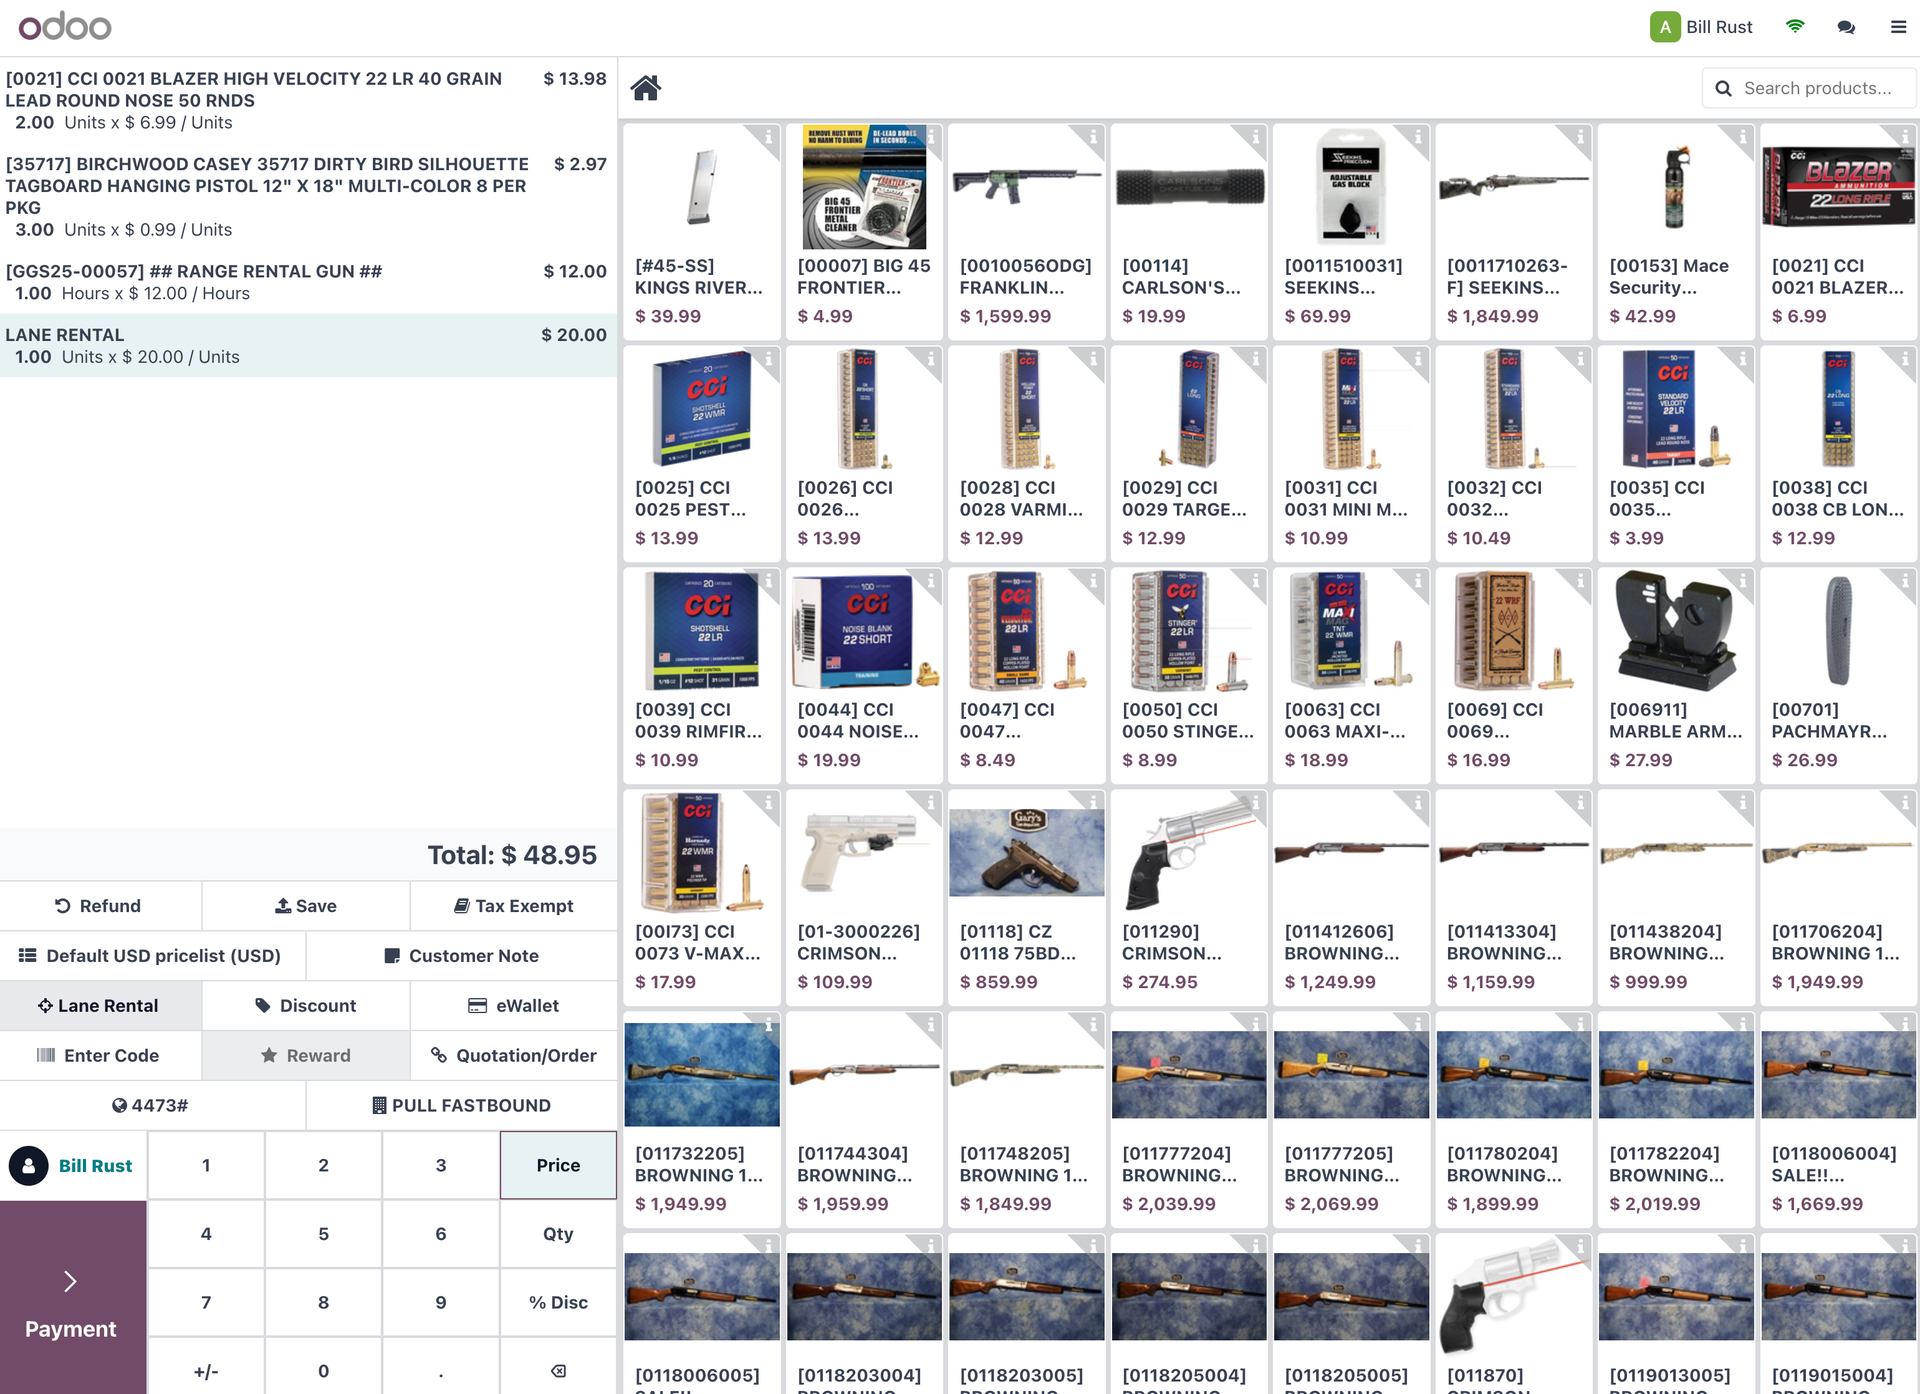Add CCI 0035 priced $3.99

coord(1676,454)
